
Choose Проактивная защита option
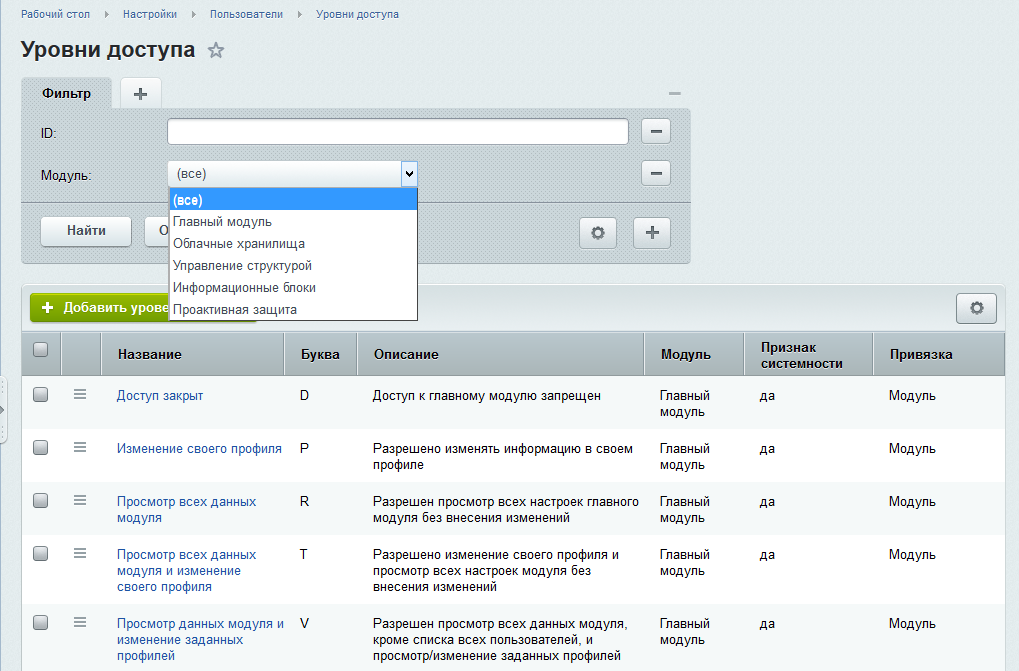click(x=293, y=310)
